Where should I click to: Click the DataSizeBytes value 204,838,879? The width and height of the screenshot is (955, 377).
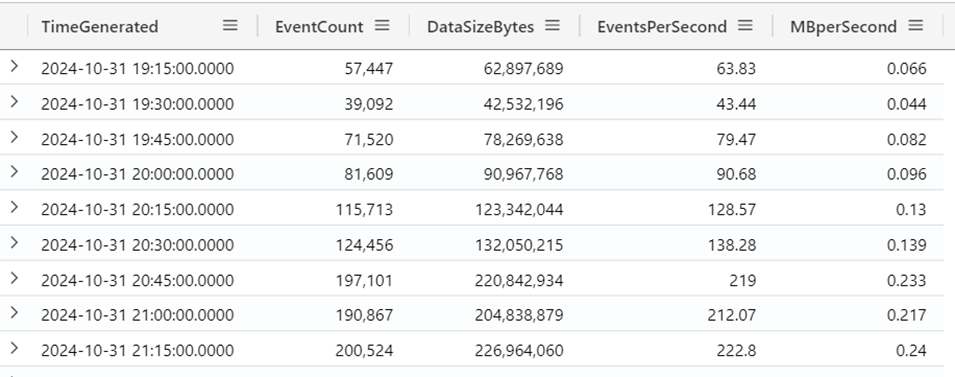(520, 315)
